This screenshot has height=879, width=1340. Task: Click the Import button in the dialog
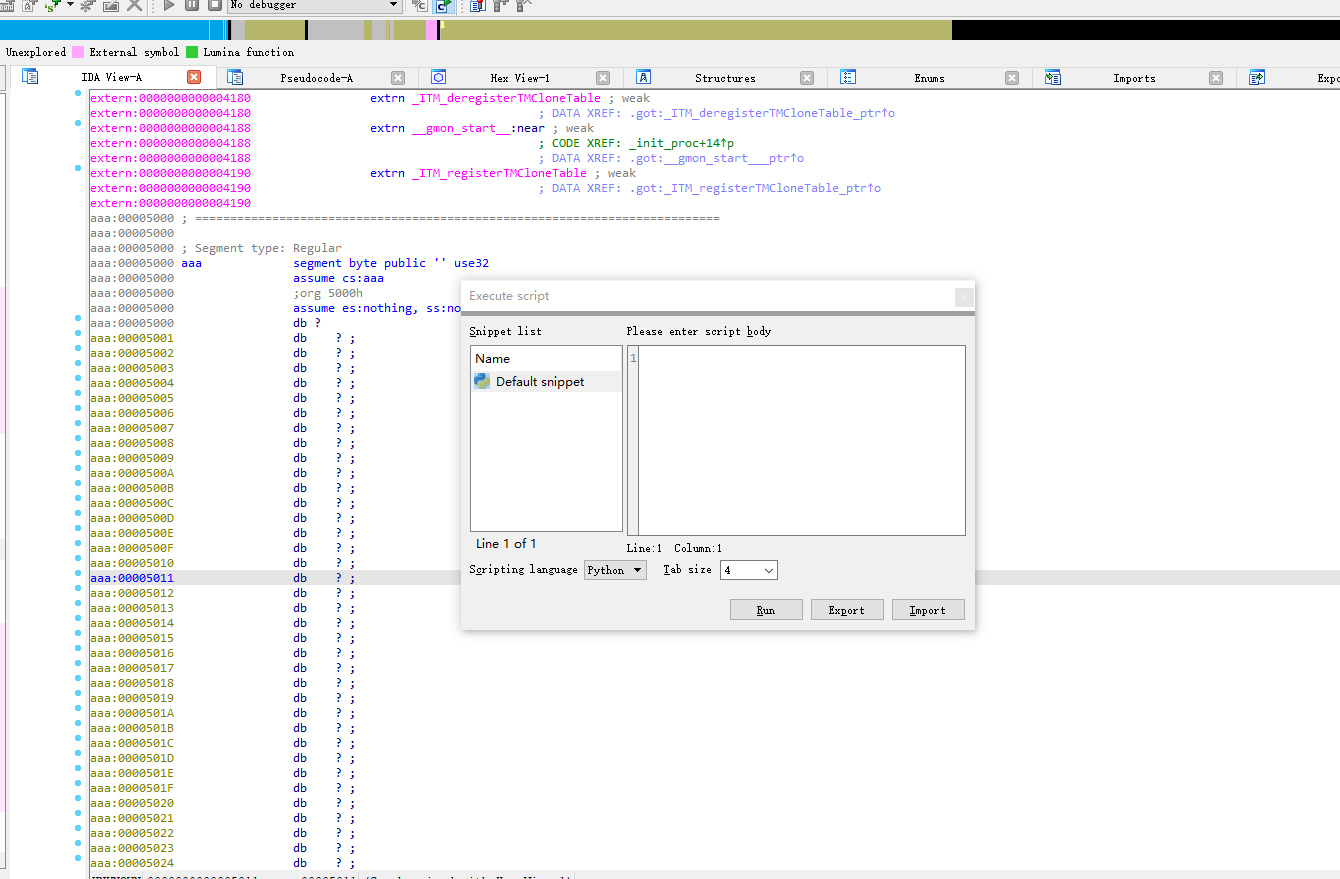tap(928, 609)
